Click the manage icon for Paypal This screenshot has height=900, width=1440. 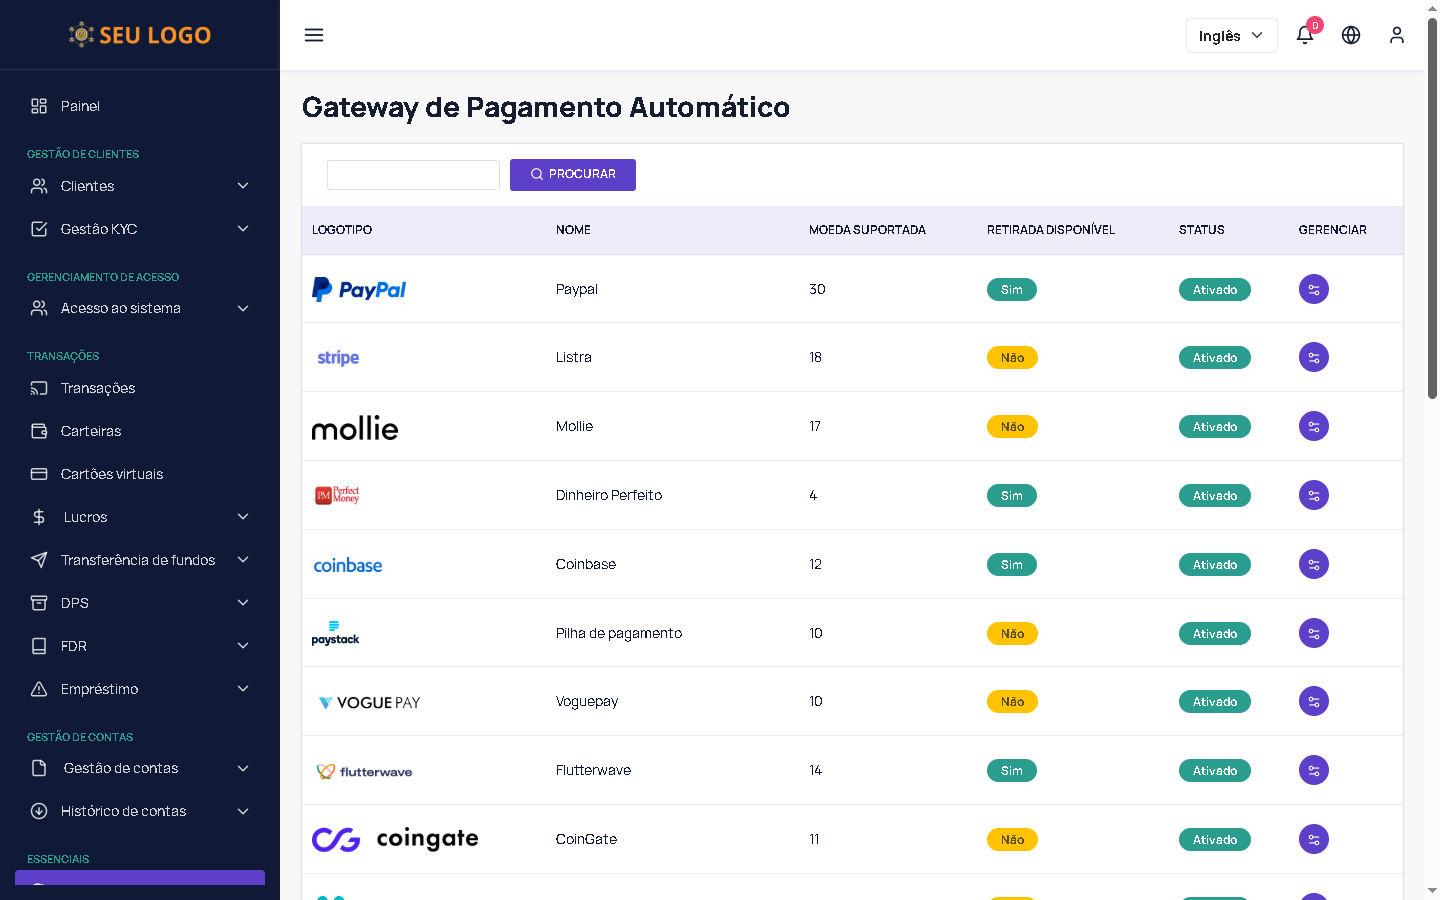1313,289
